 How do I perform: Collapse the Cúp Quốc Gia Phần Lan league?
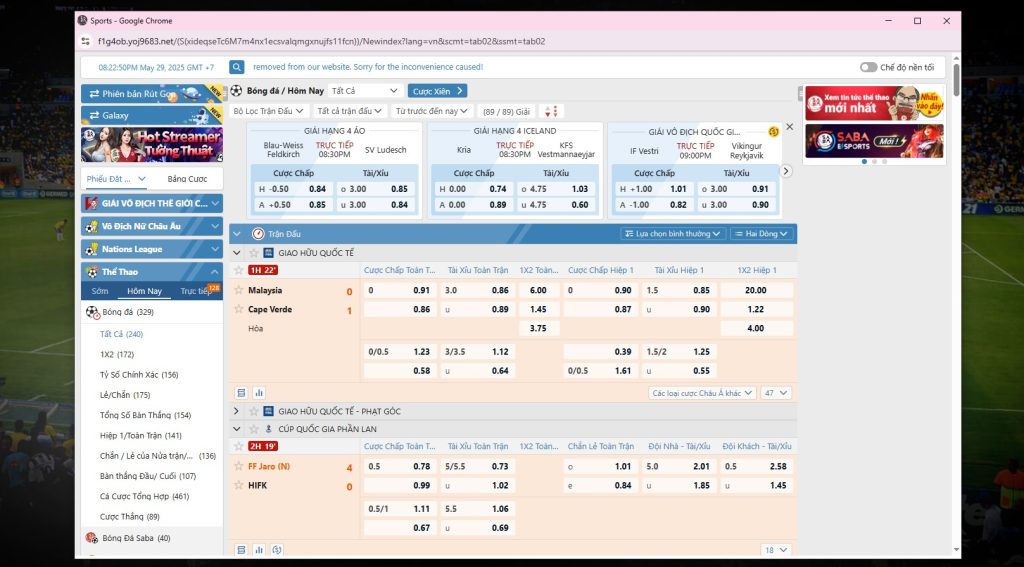coord(236,429)
